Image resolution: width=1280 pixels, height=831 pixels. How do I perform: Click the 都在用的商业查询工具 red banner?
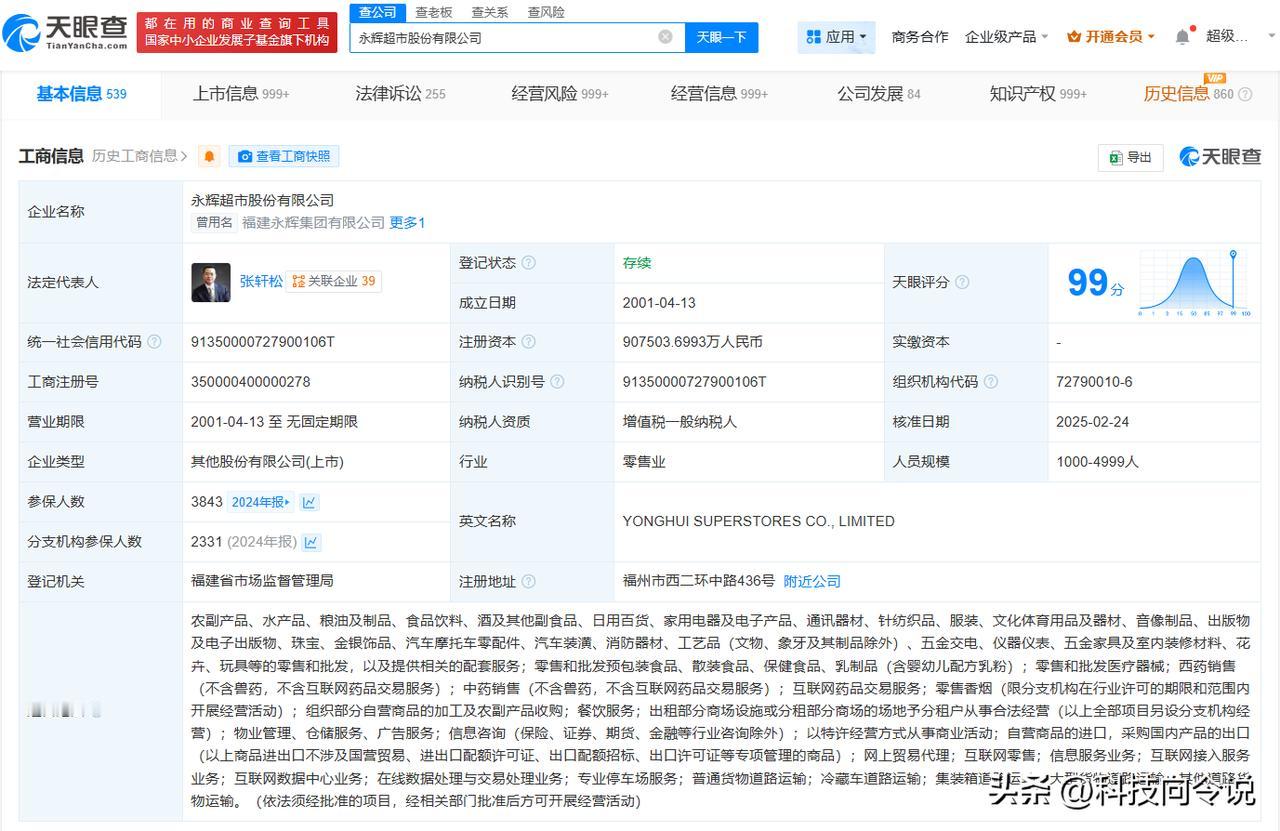(237, 33)
